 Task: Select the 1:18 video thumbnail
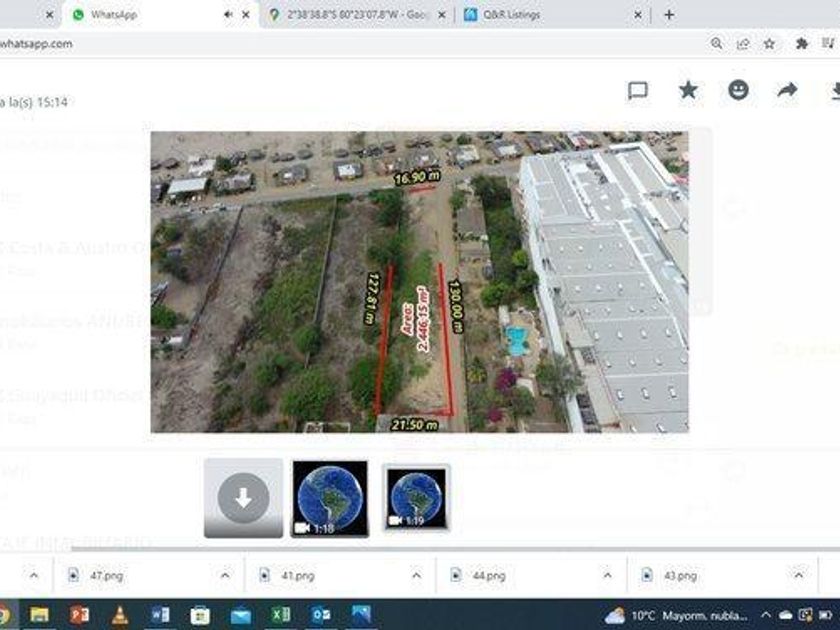click(330, 498)
